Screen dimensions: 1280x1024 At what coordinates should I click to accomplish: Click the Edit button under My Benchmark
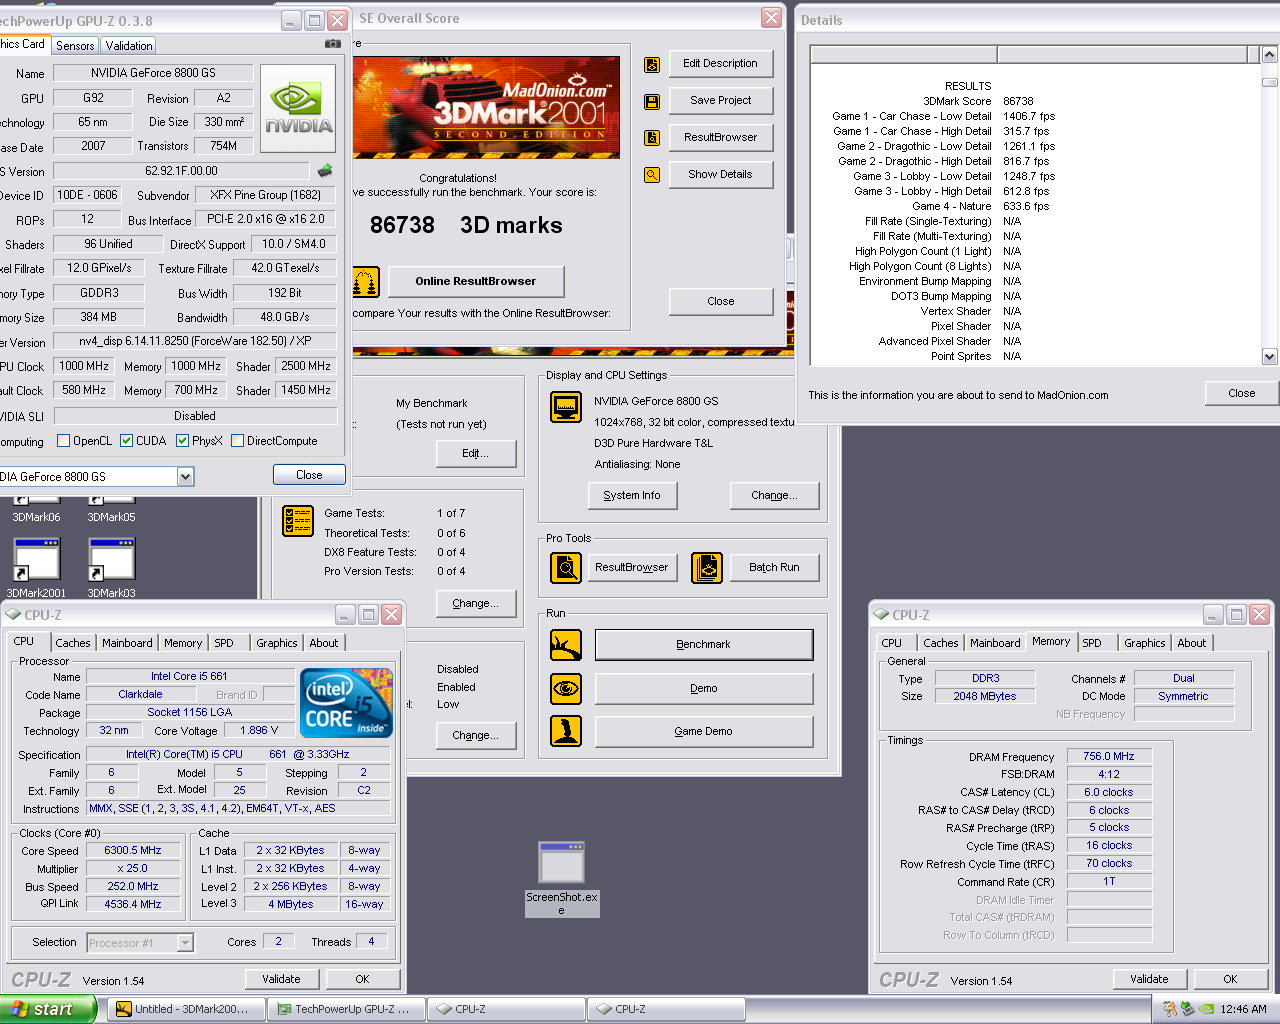(x=476, y=454)
